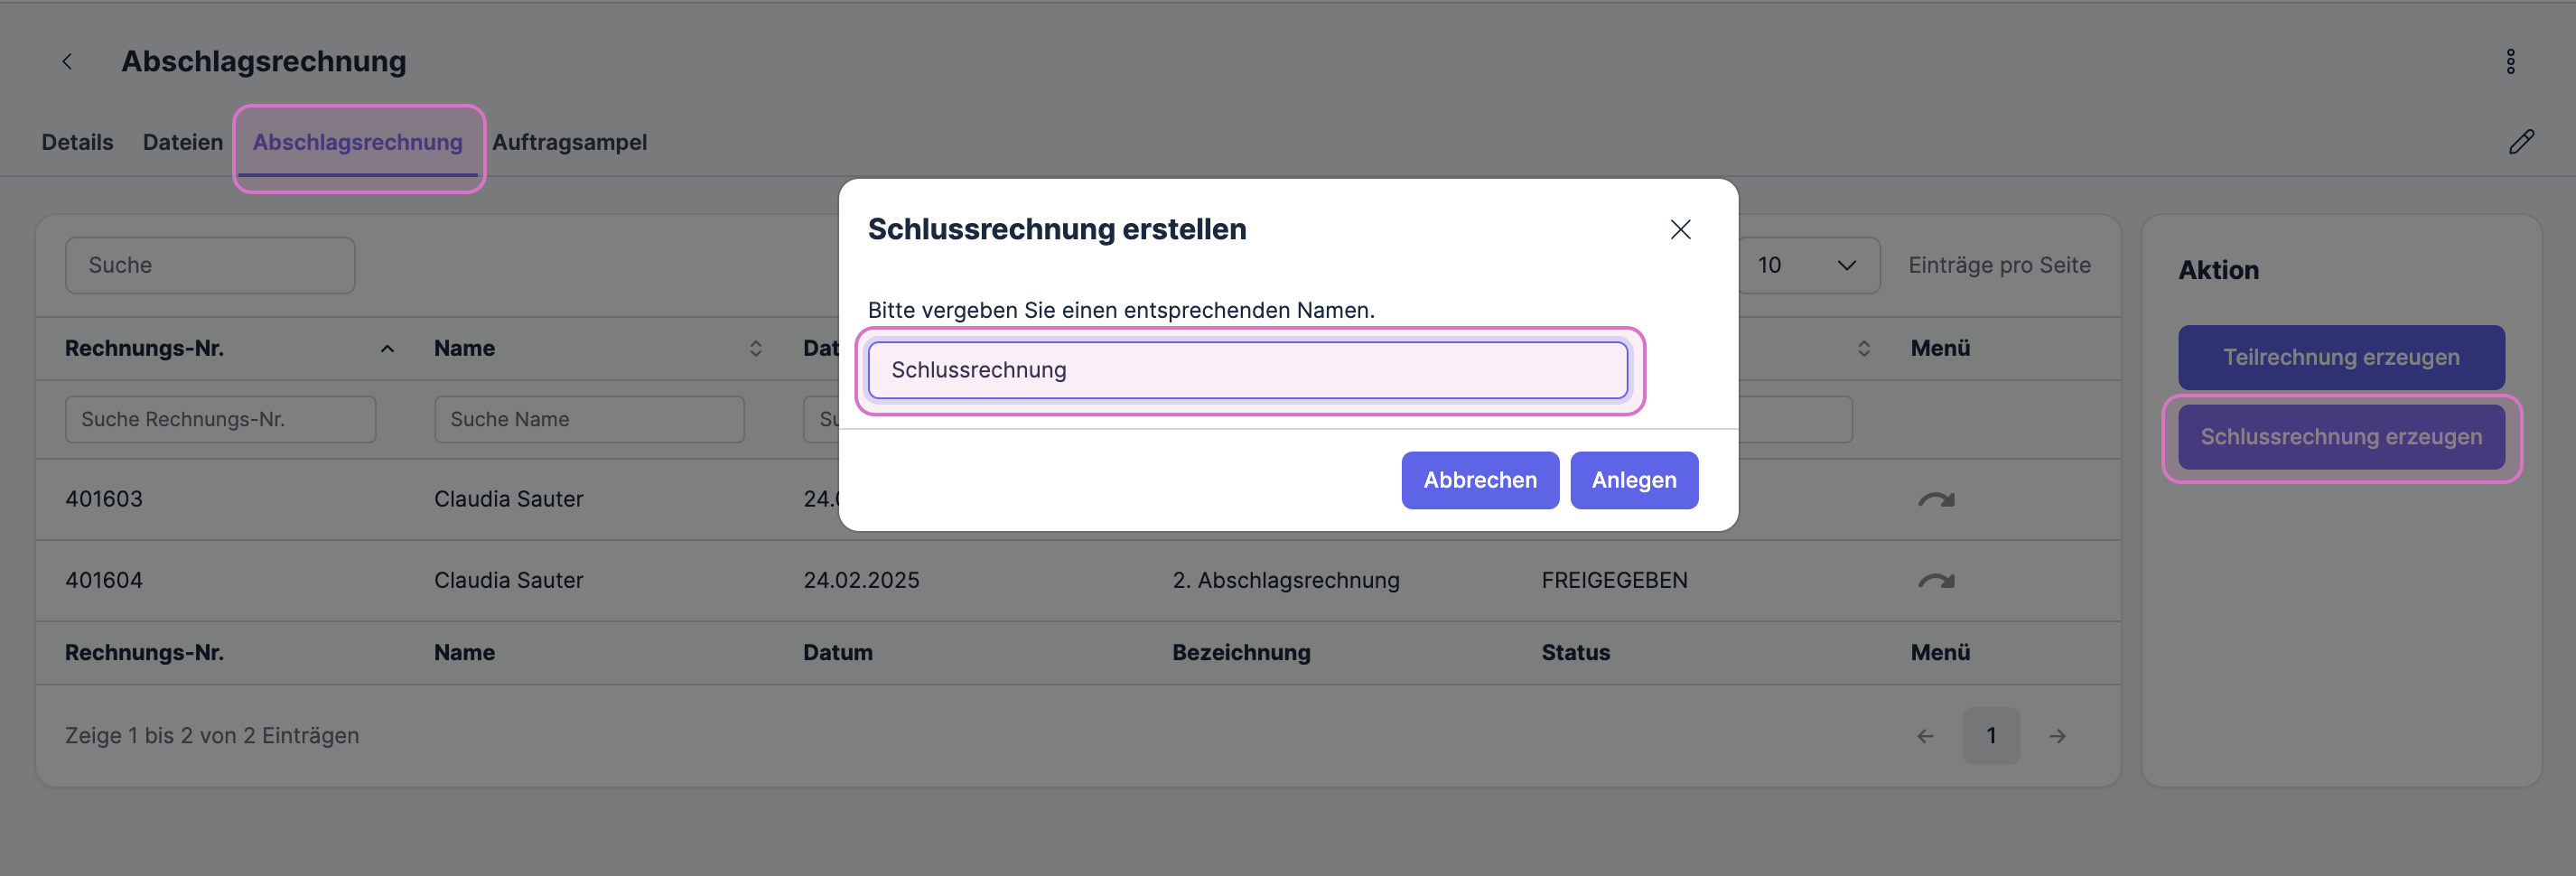Click the back arrow beside Abschlagsrechnung title
2576x876 pixels.
pyautogui.click(x=67, y=62)
